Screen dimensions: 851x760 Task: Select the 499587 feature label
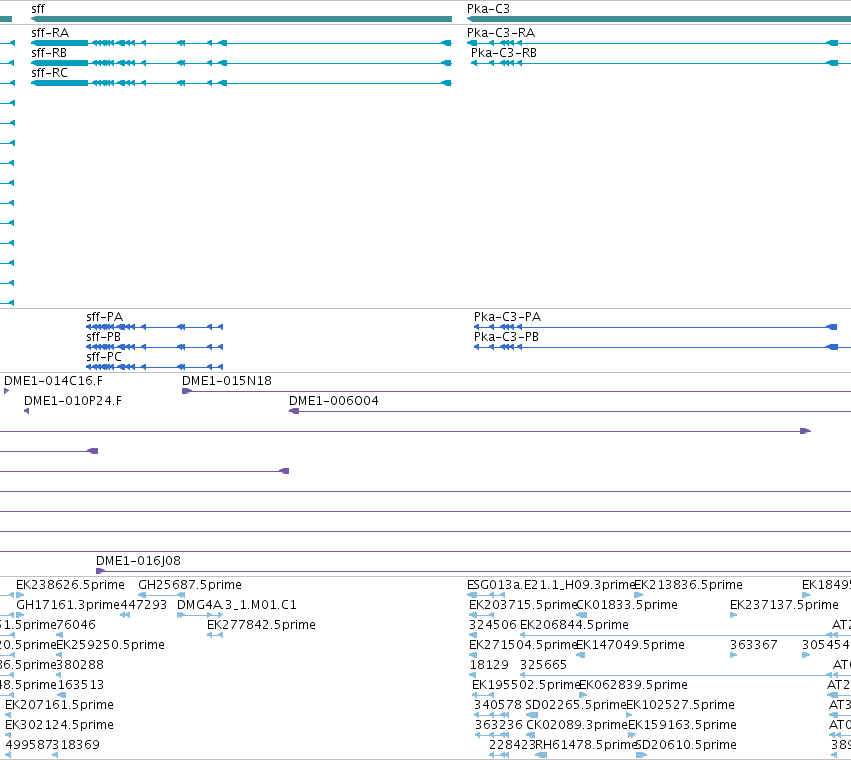[x=29, y=745]
